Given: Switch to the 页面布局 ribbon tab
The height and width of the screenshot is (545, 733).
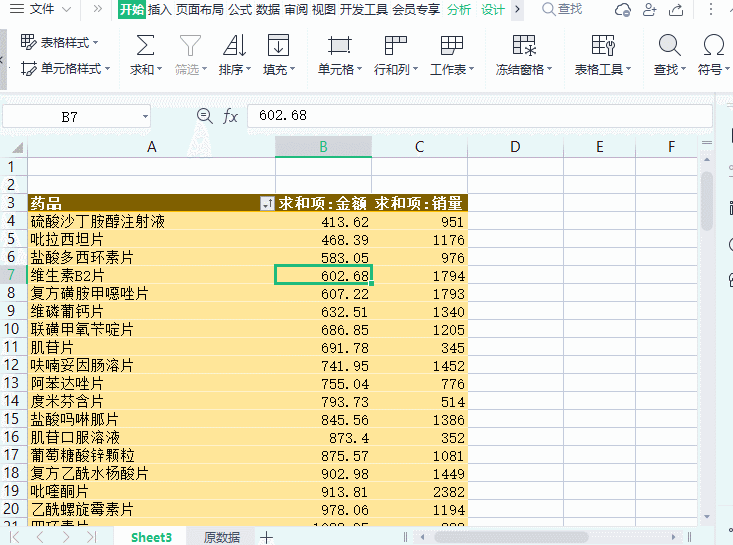Looking at the screenshot, I should [199, 9].
